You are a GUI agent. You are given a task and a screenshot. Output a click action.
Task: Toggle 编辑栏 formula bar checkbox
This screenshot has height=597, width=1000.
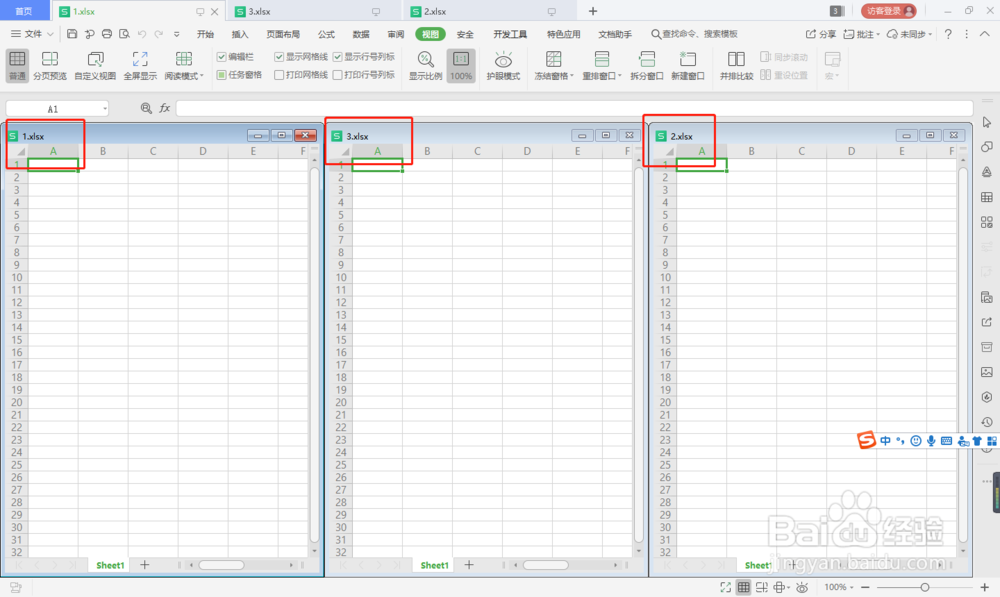(235, 57)
